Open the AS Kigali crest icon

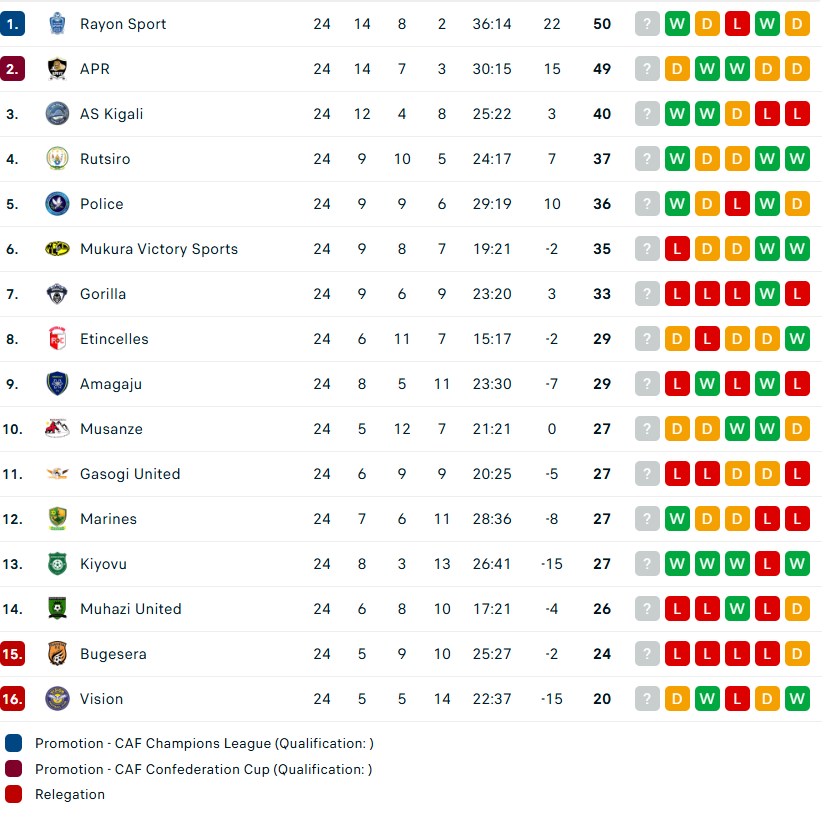57,114
